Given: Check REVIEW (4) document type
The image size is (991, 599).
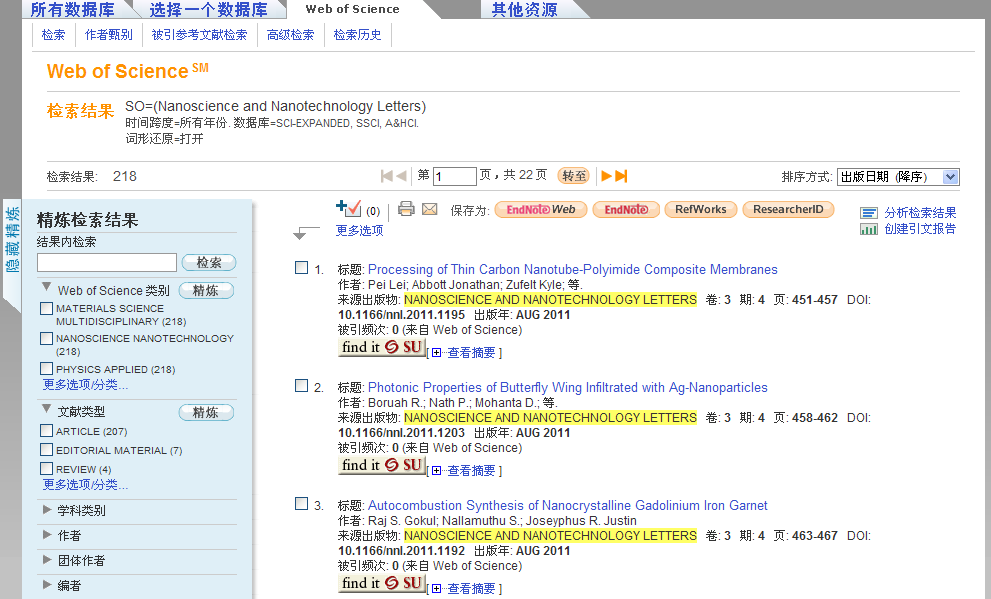Looking at the screenshot, I should coord(46,469).
